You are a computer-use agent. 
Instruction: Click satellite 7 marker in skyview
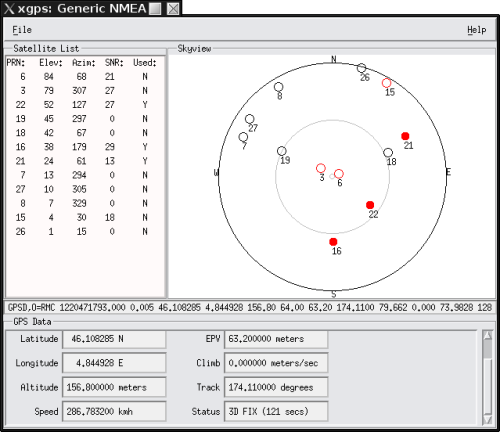(243, 137)
